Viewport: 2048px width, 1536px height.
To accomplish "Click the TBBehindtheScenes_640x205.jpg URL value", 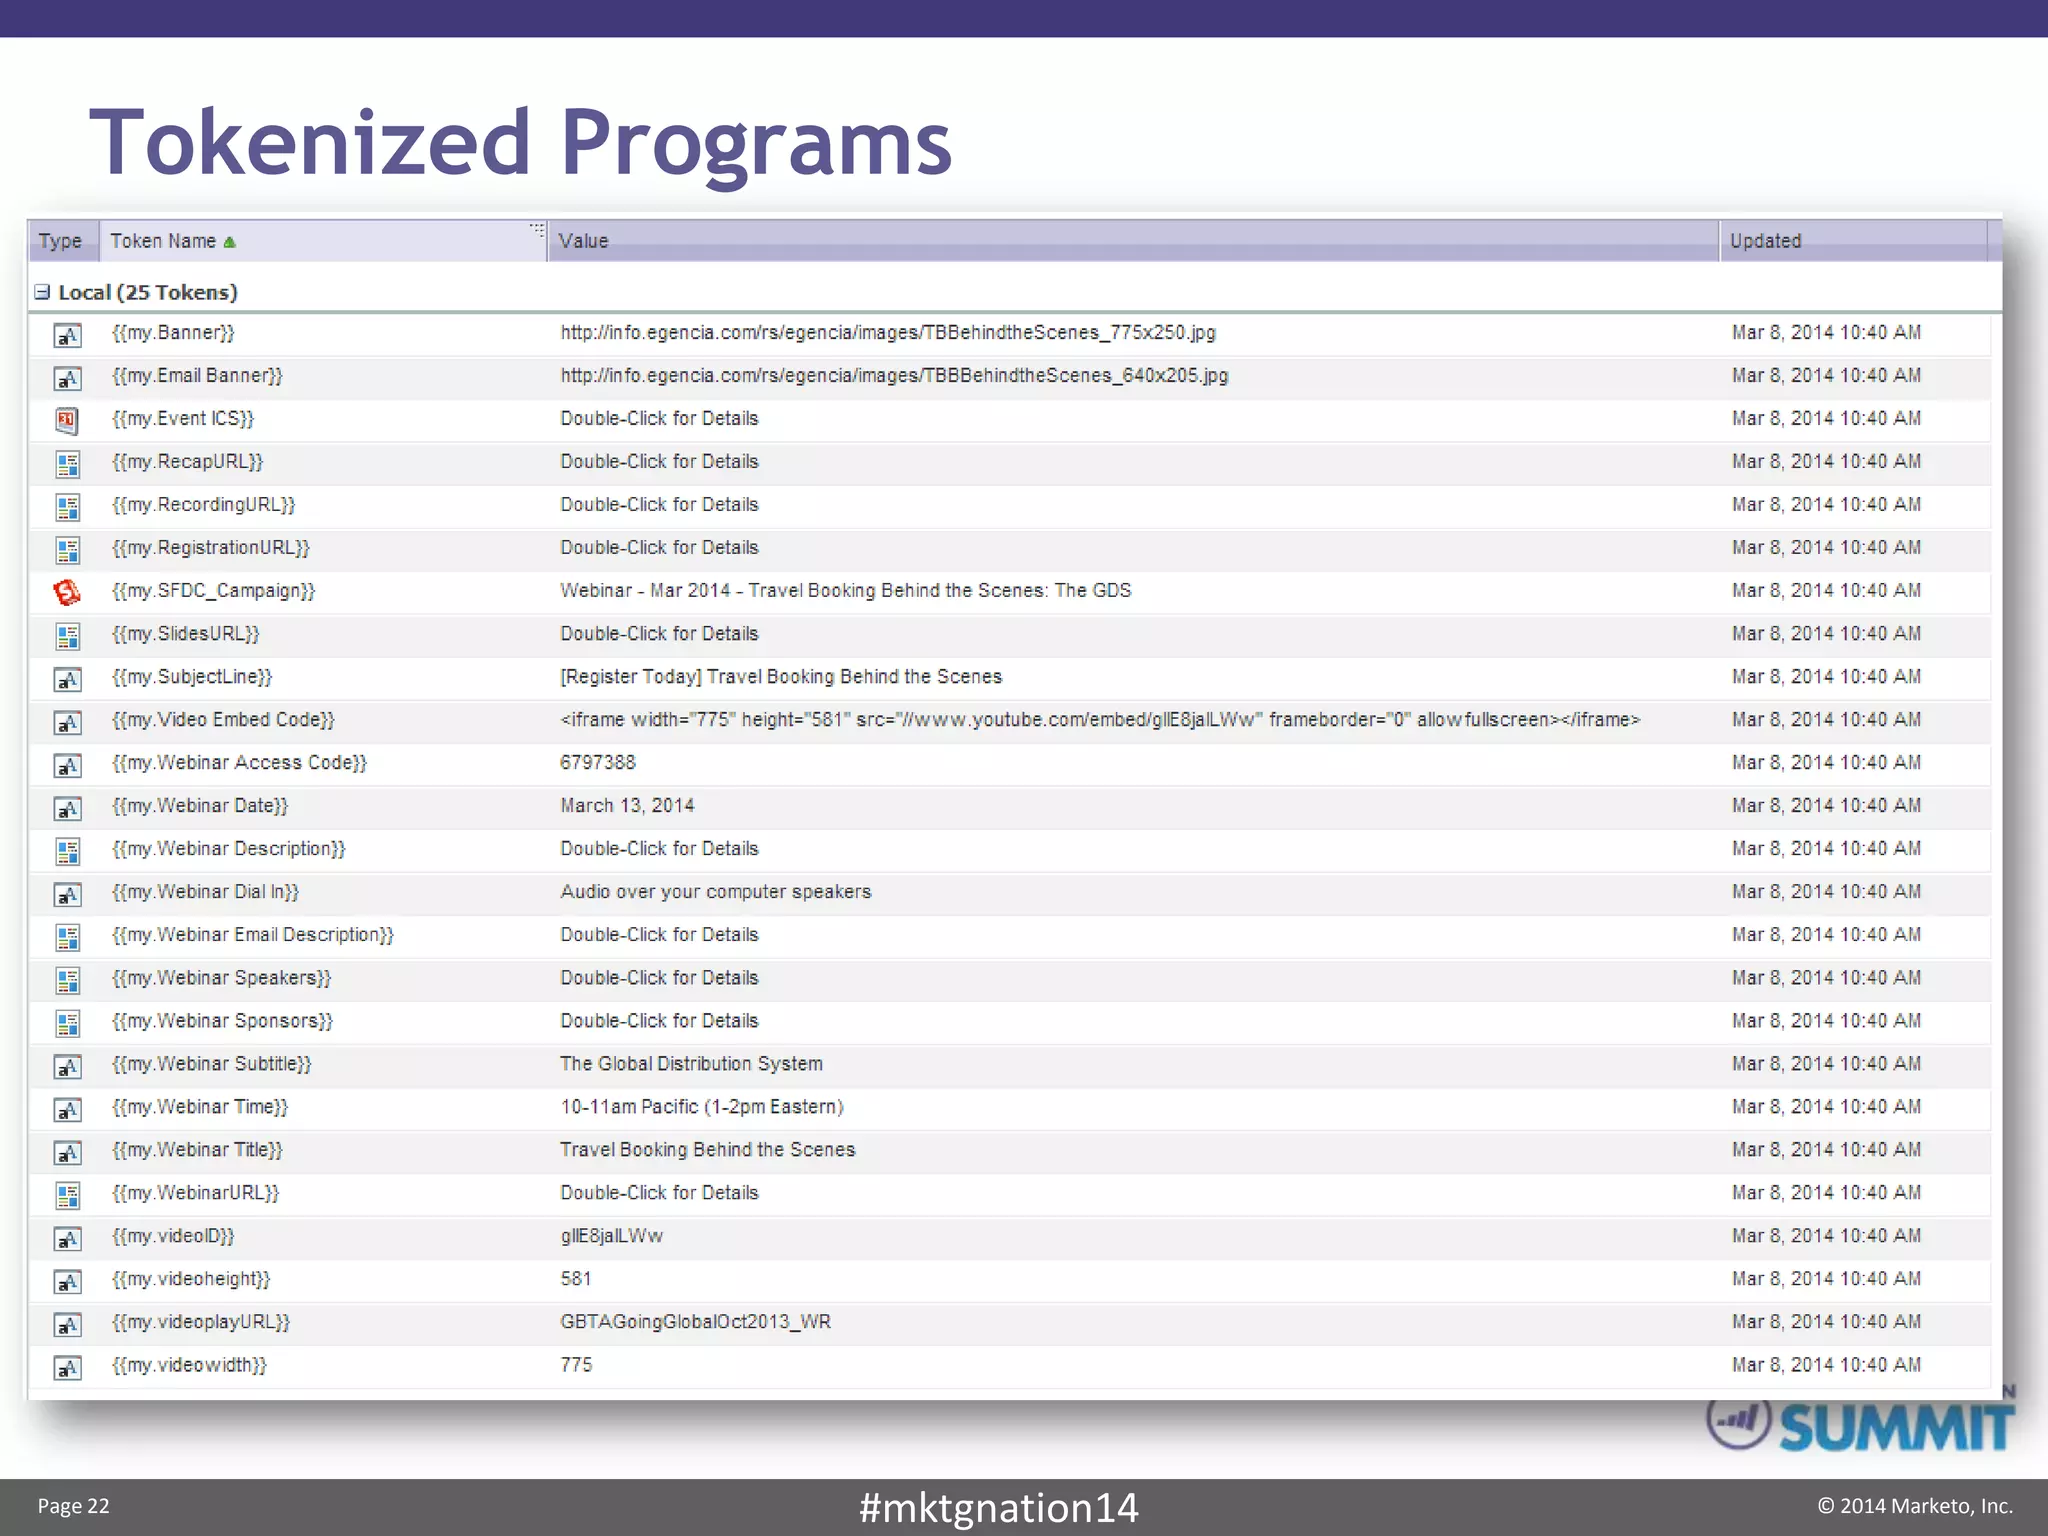I will (894, 376).
